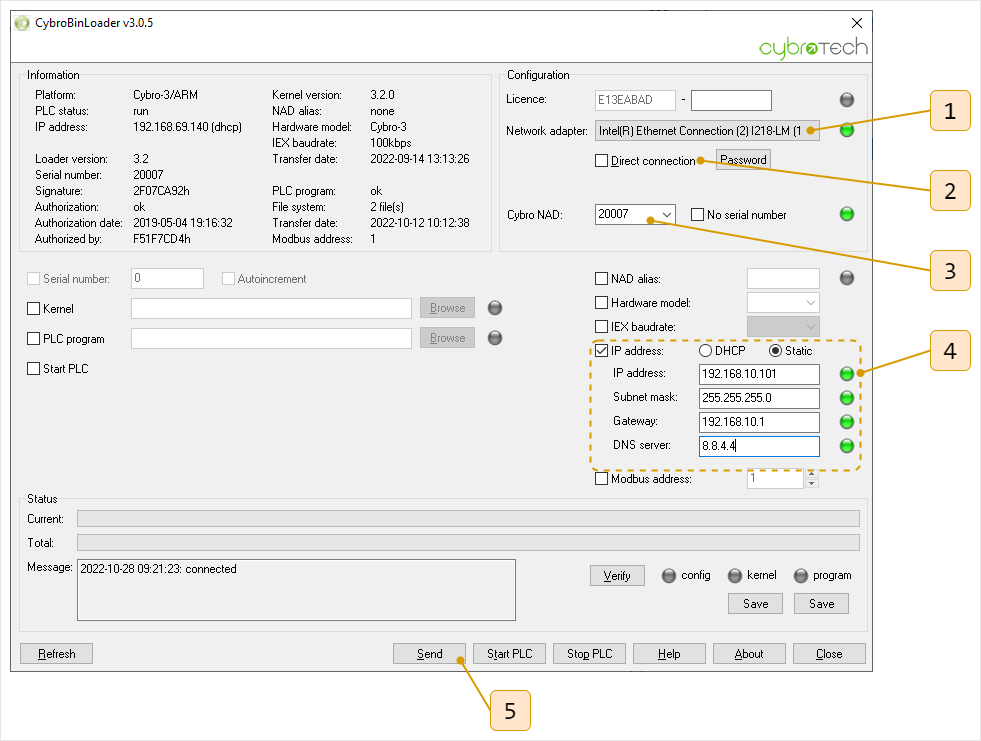This screenshot has width=981, height=741.
Task: Click the Verify button
Action: click(x=617, y=576)
